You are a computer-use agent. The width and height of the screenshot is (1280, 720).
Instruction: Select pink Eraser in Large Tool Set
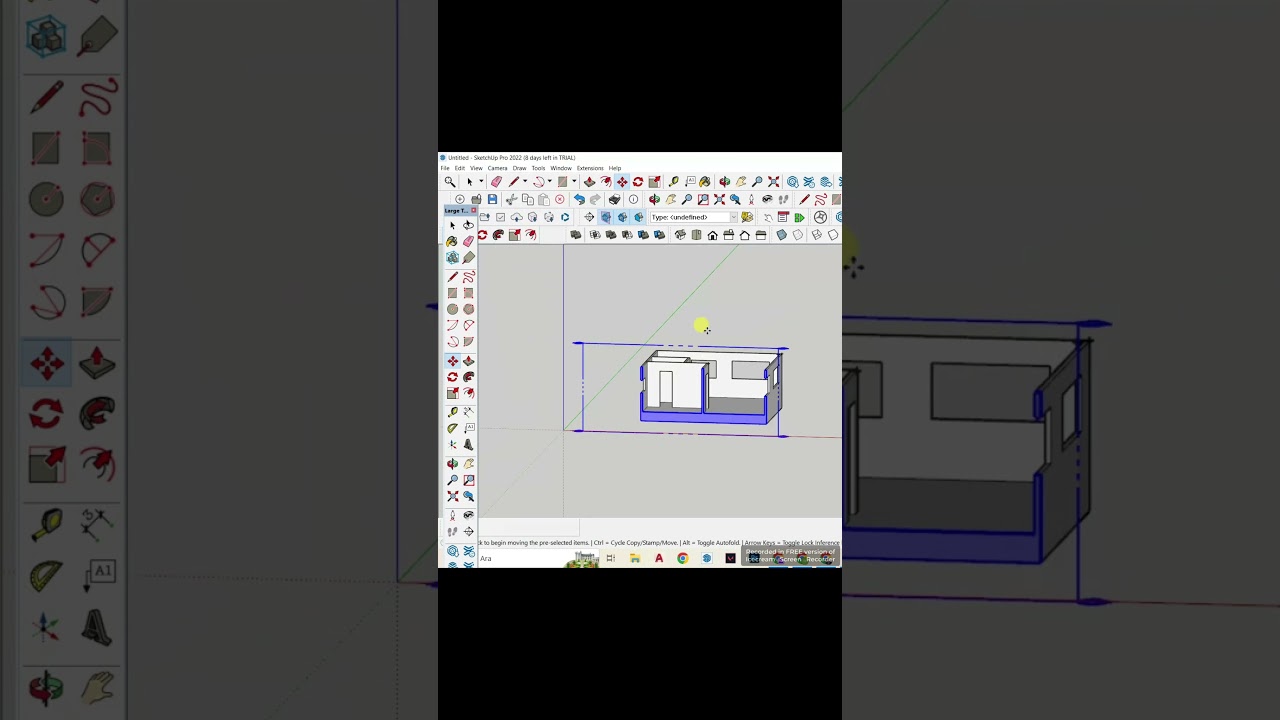[469, 240]
